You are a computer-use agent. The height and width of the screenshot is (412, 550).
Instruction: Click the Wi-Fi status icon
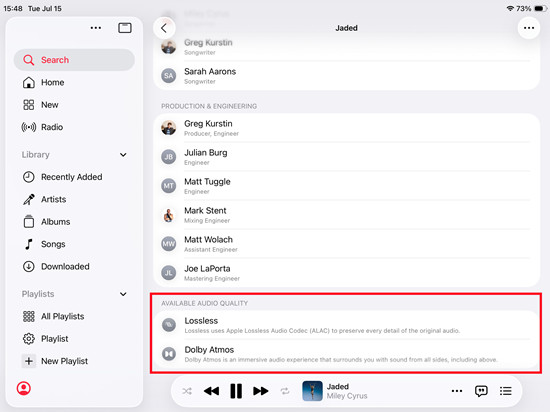pyautogui.click(x=510, y=8)
